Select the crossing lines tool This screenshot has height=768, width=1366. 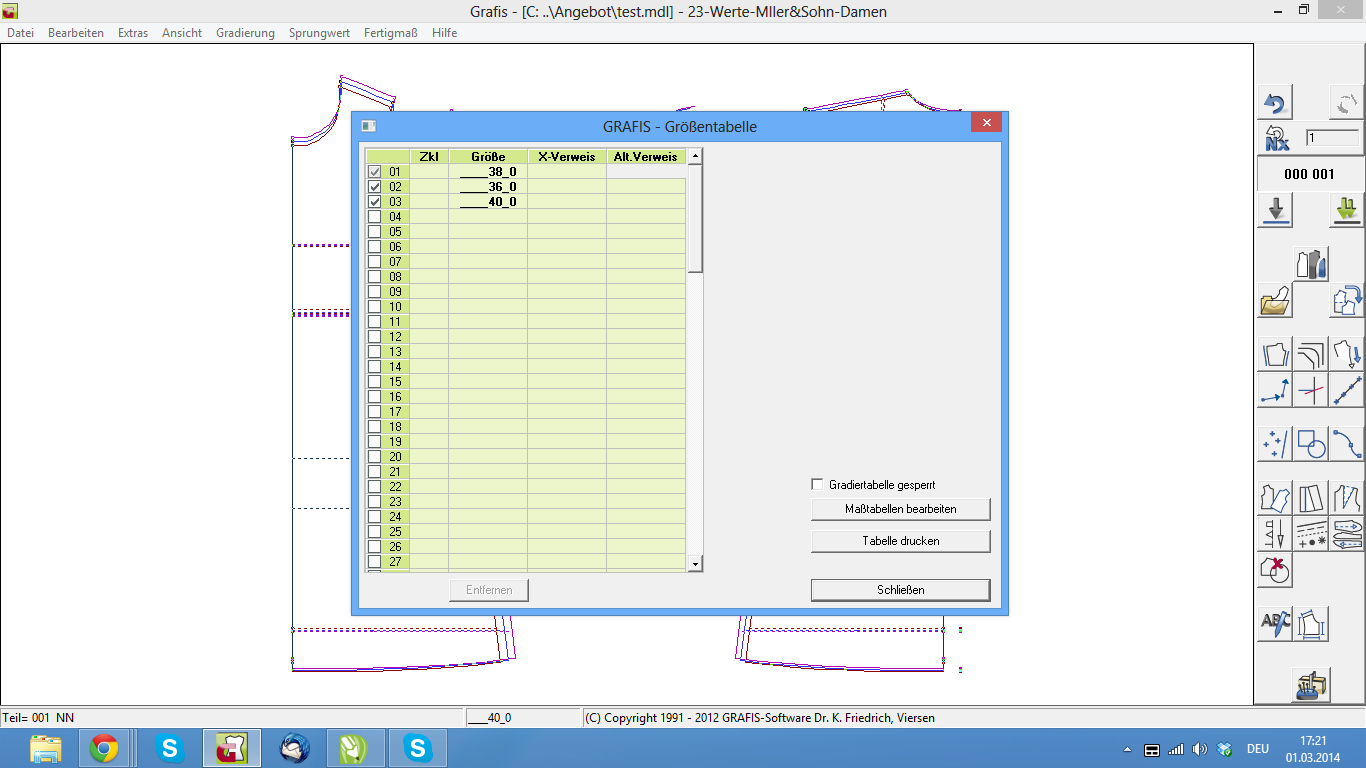(x=1311, y=390)
